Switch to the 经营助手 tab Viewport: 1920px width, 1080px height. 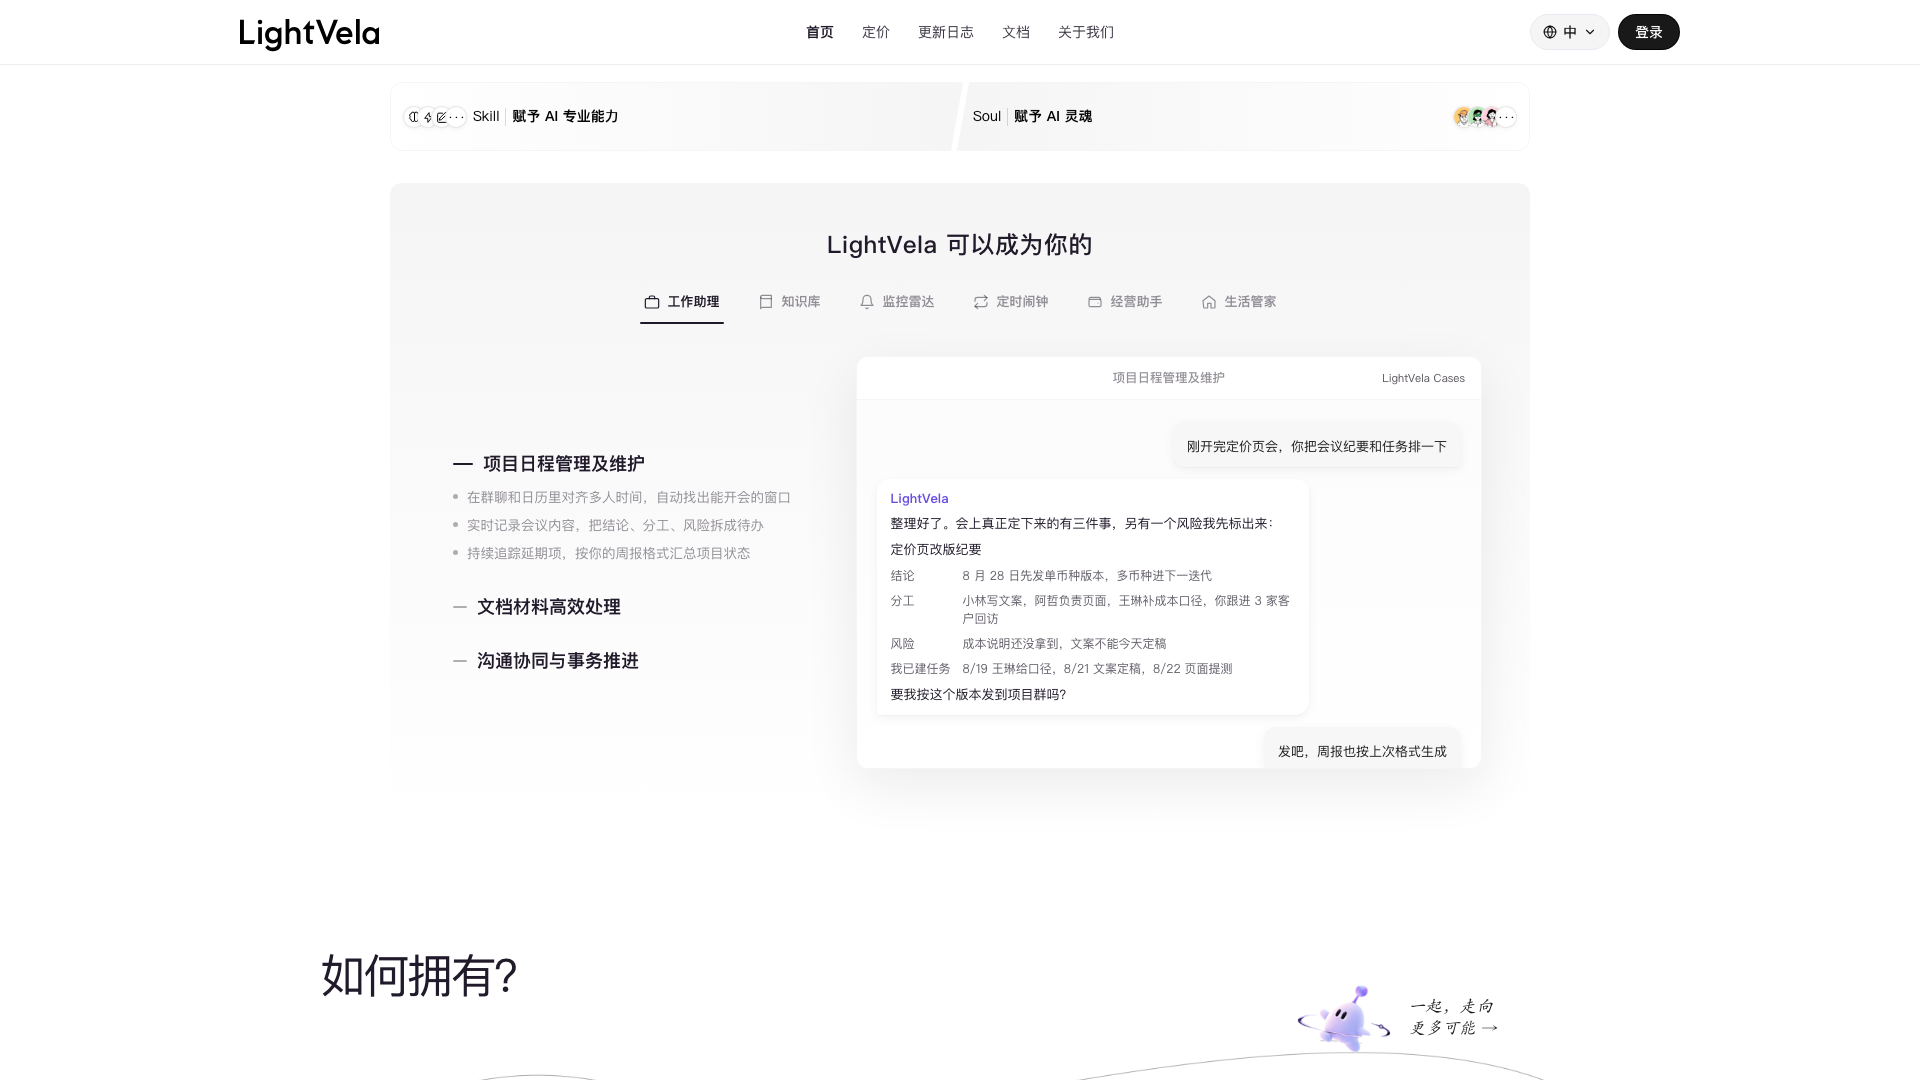pyautogui.click(x=1125, y=302)
